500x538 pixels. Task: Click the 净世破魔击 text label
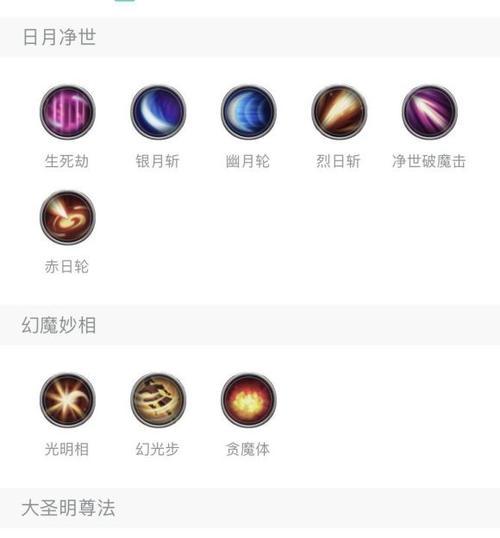click(x=429, y=161)
